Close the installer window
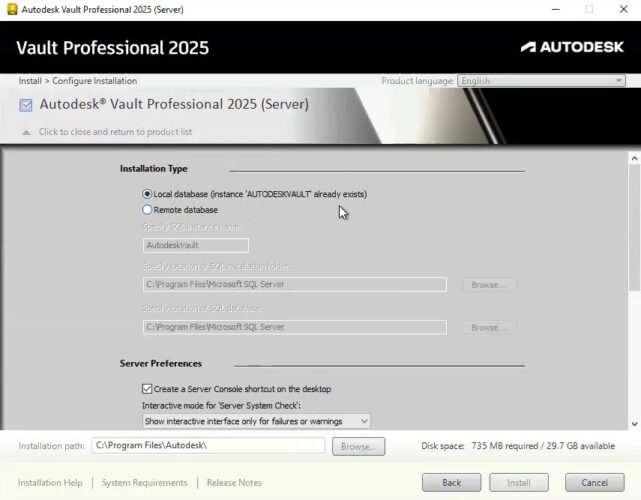Screen dimensions: 641x500 point(623,9)
